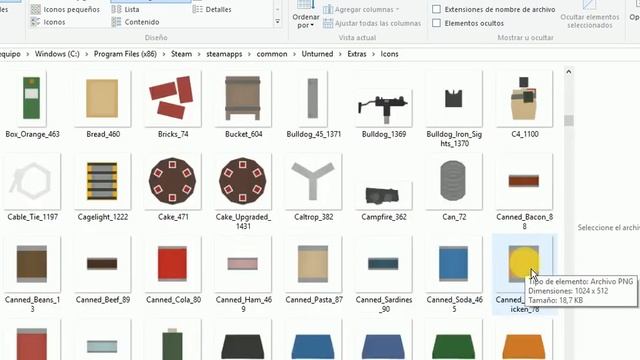The width and height of the screenshot is (640, 360).
Task: Open the Bread_460 image file
Action: (102, 98)
